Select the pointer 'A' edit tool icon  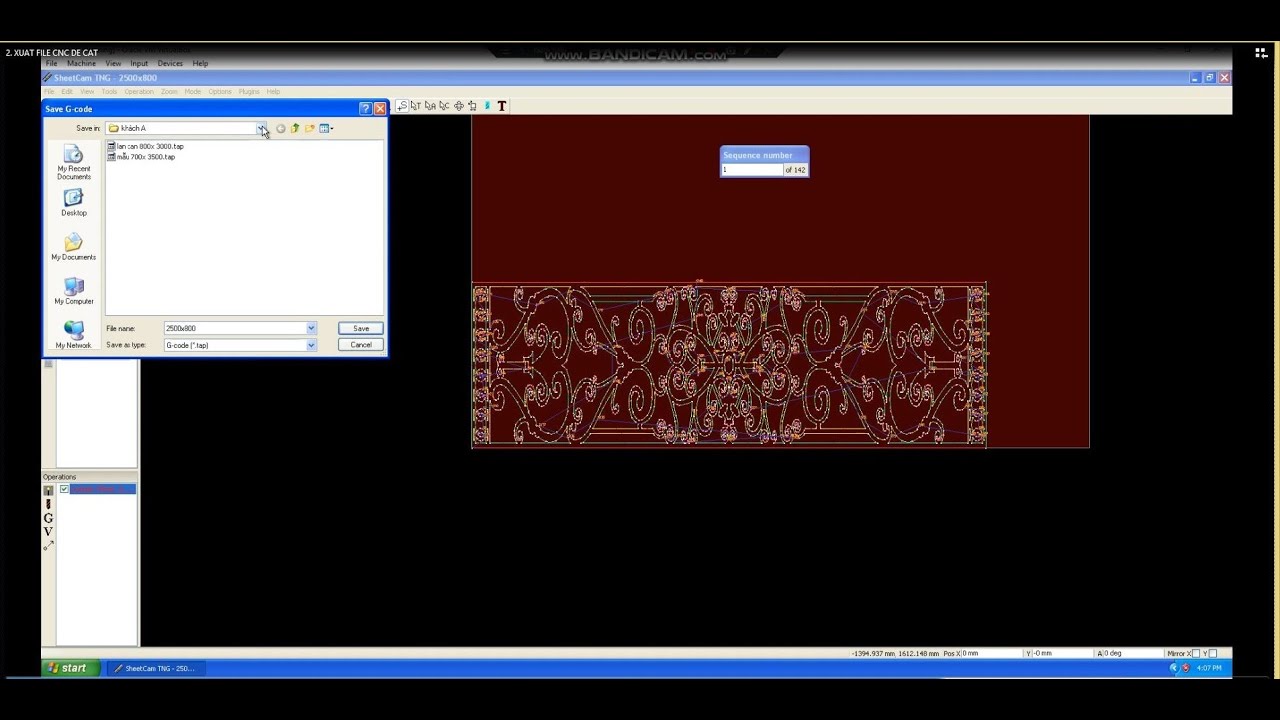(430, 106)
